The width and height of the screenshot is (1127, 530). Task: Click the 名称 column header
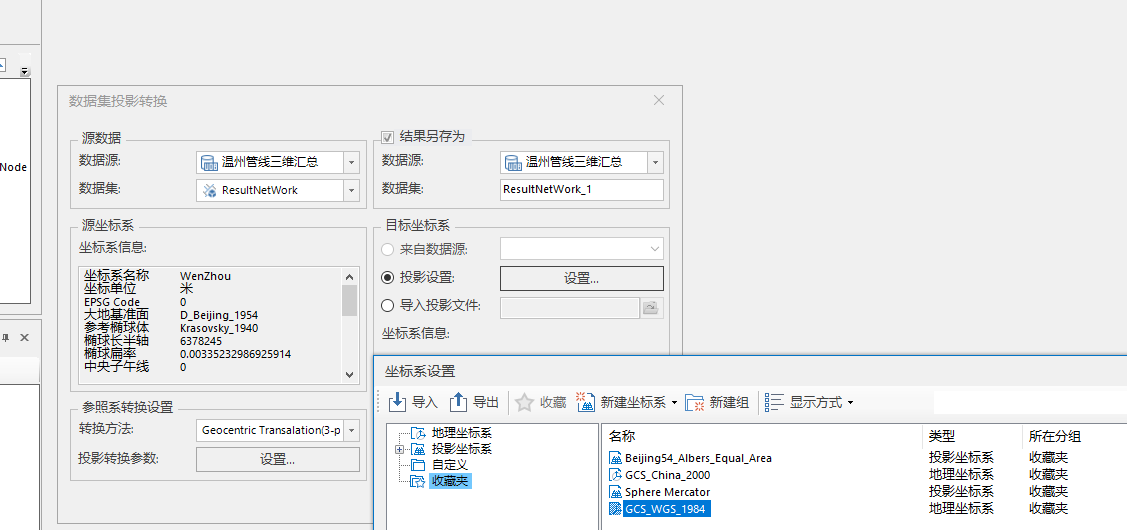622,436
